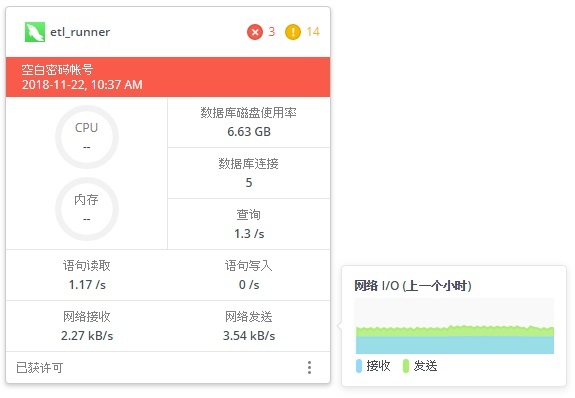Click the 数据库磁盘使用率 6.63 GB metric
575x398 pixels.
click(x=249, y=123)
